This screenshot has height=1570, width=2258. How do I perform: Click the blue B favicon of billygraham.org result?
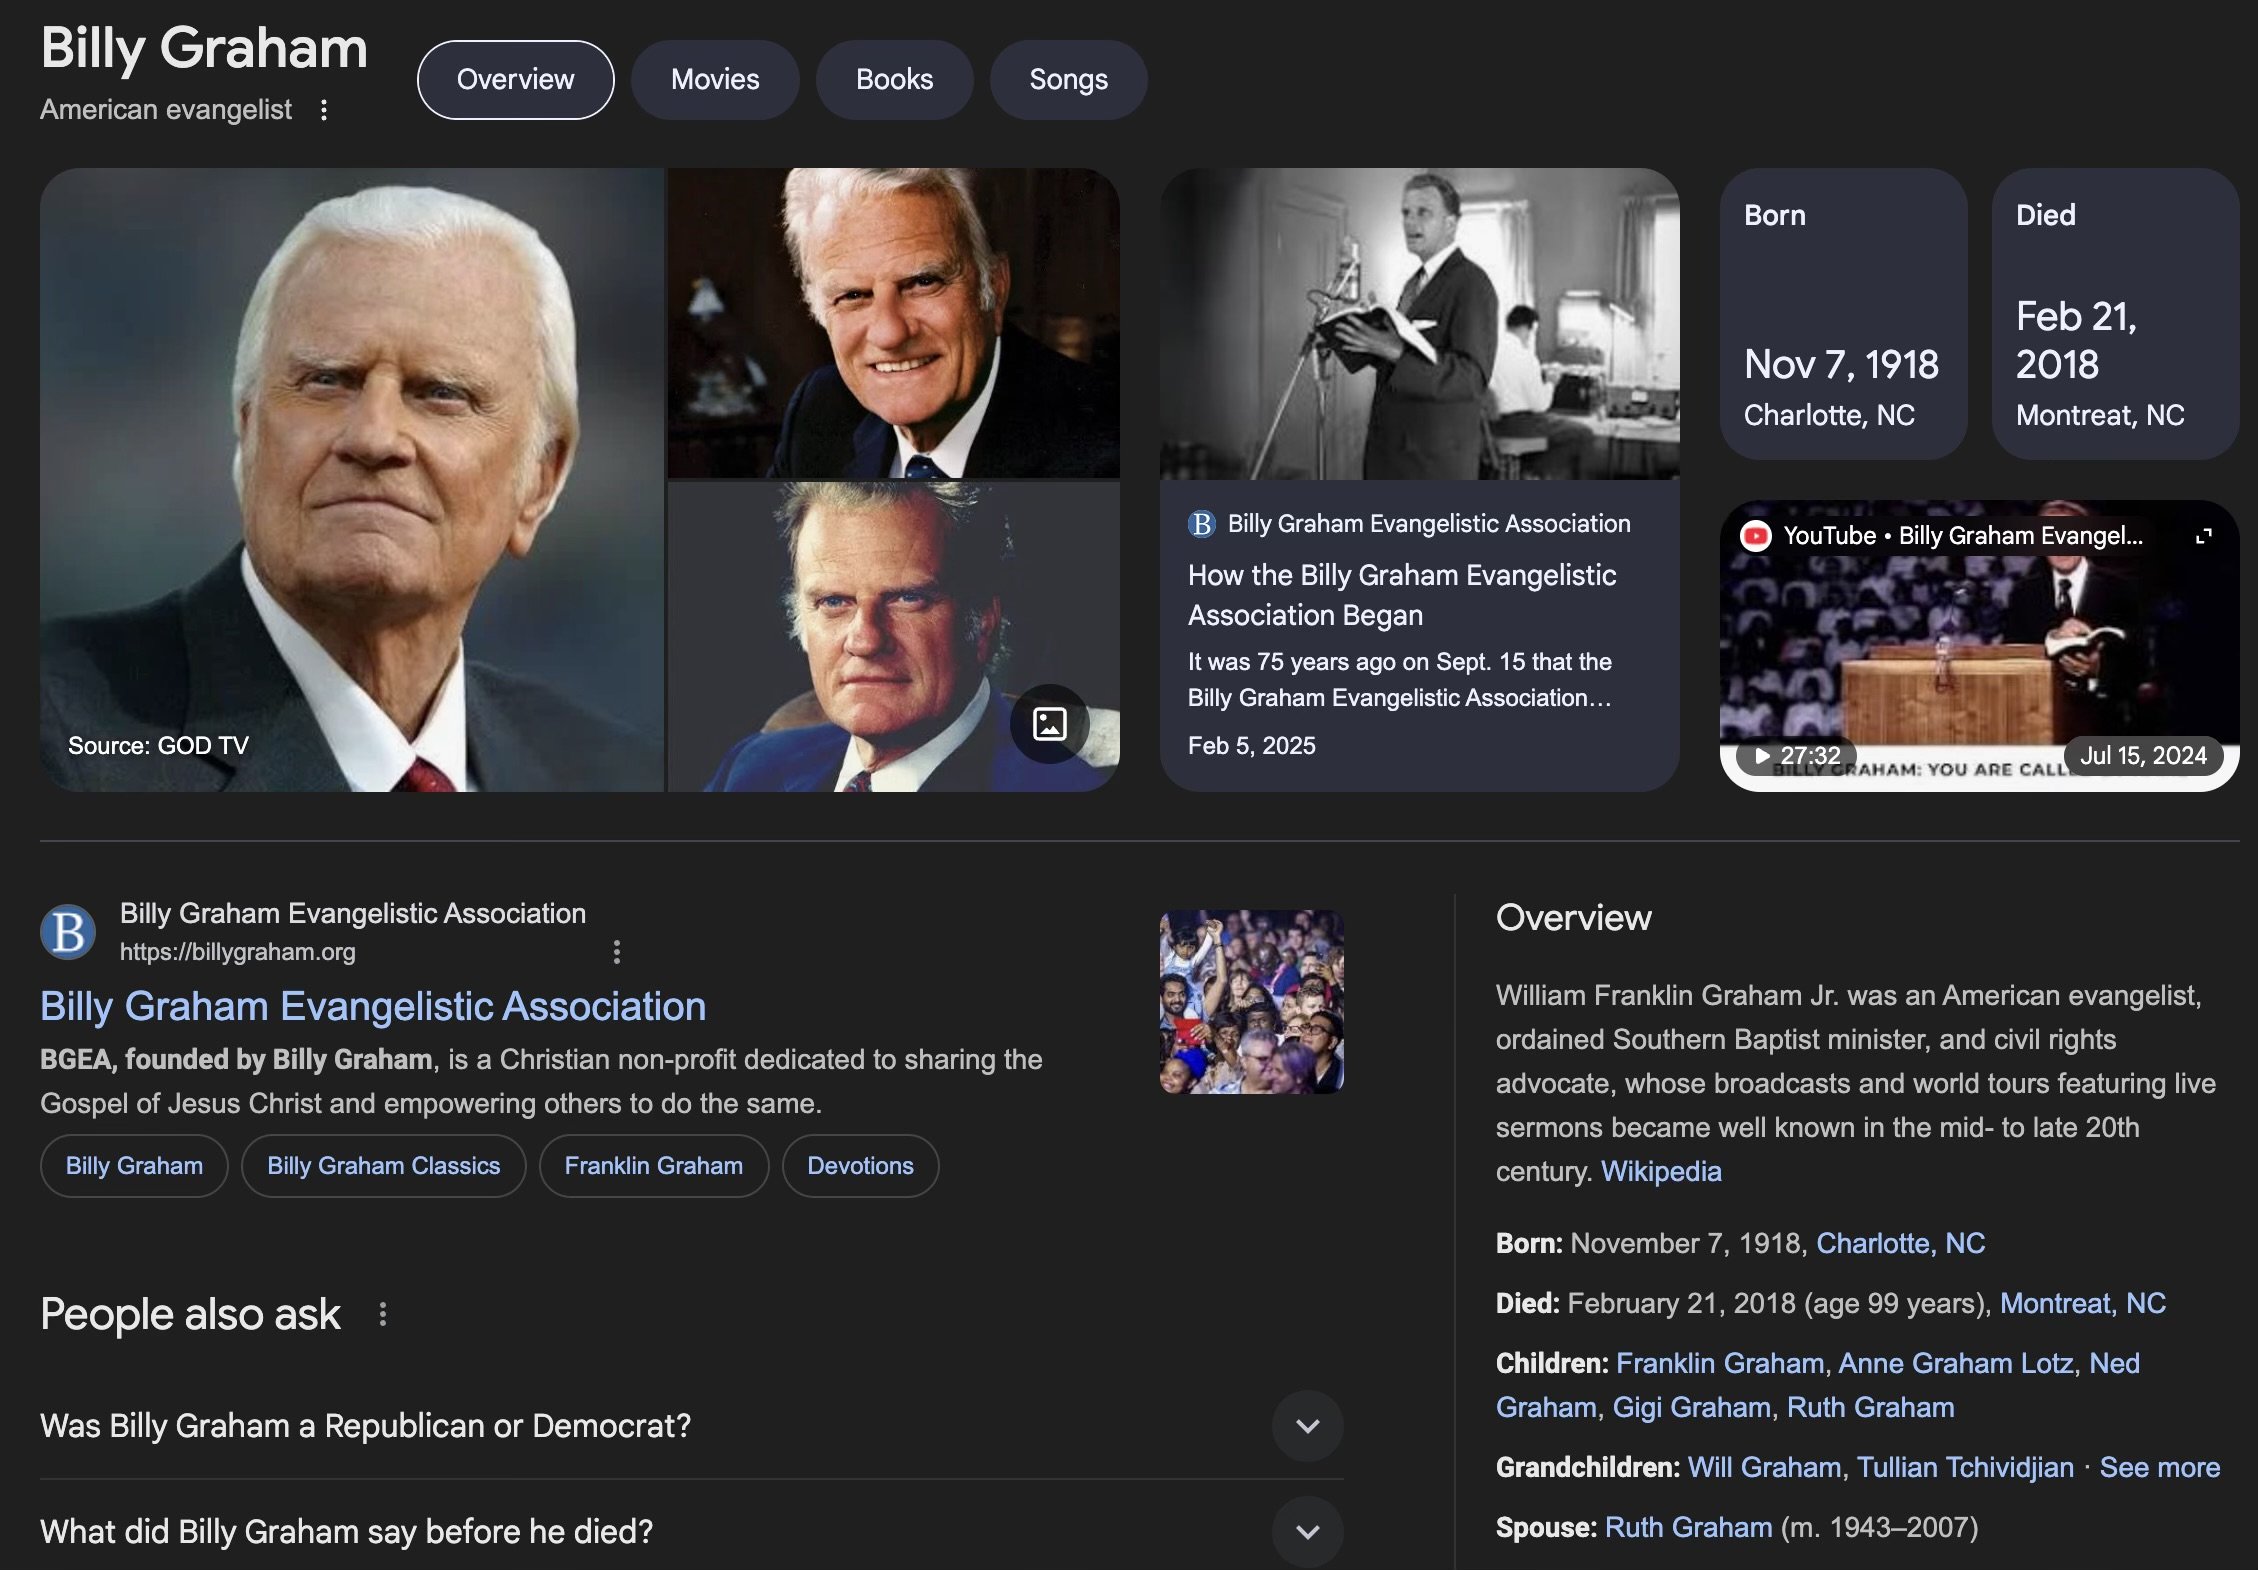68,932
